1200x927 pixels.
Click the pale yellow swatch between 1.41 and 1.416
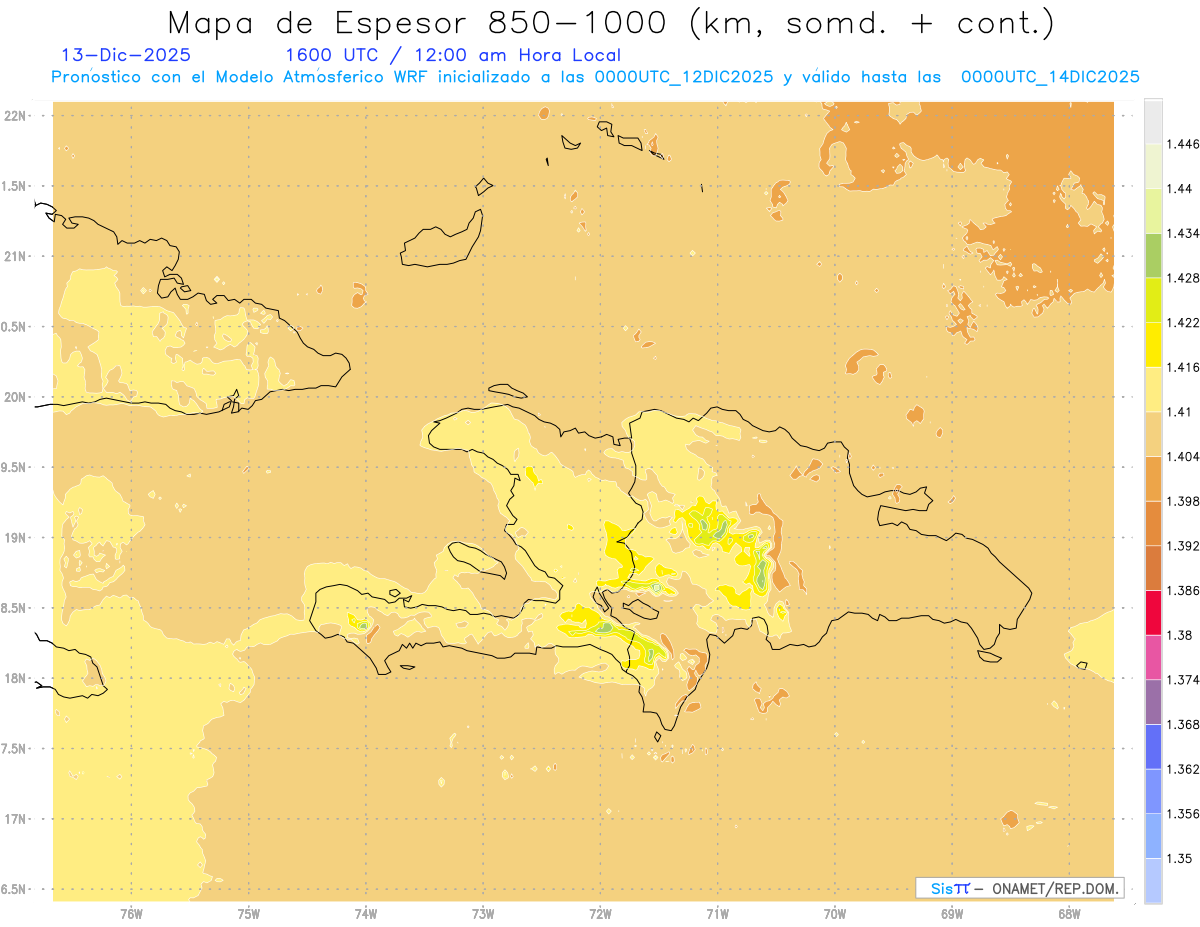pyautogui.click(x=1153, y=389)
